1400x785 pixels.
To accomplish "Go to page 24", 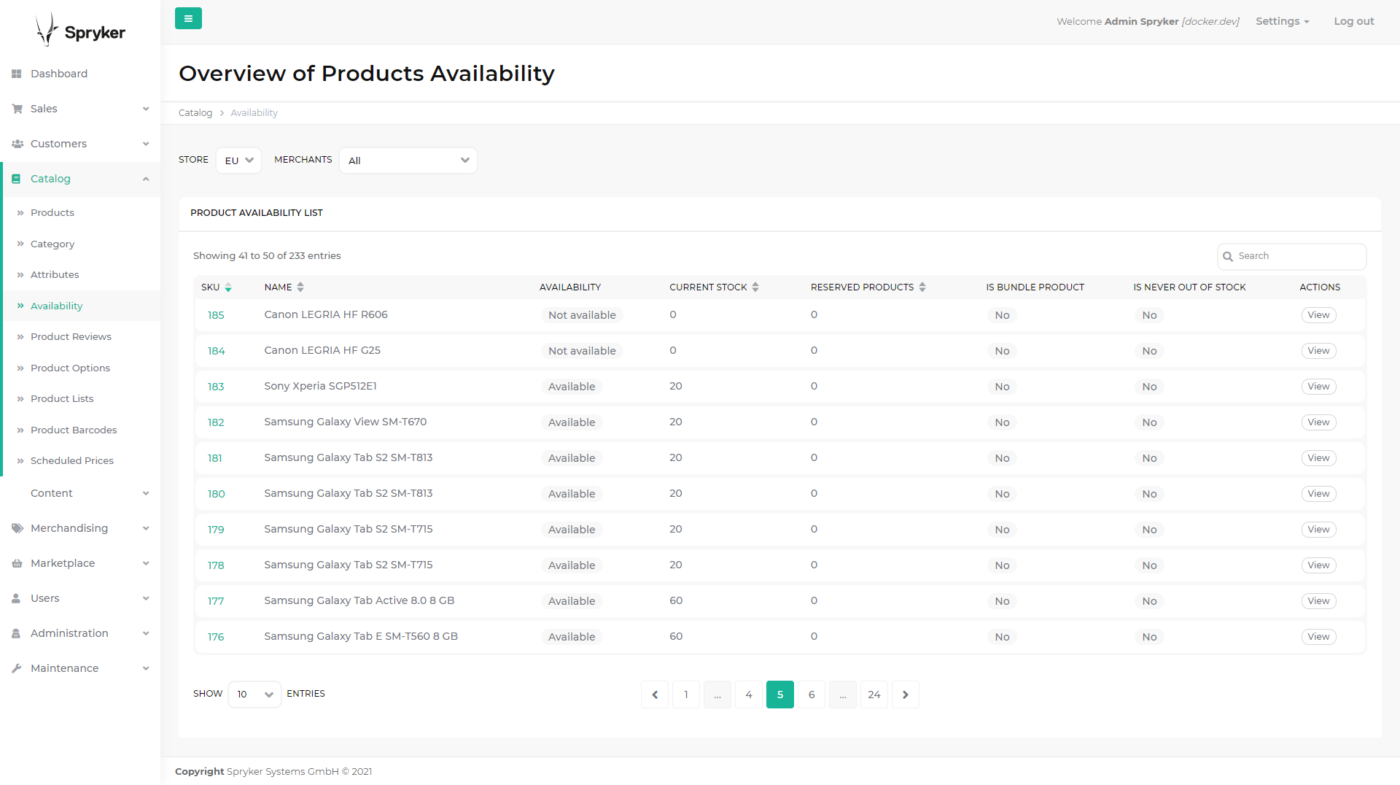I will tap(874, 695).
